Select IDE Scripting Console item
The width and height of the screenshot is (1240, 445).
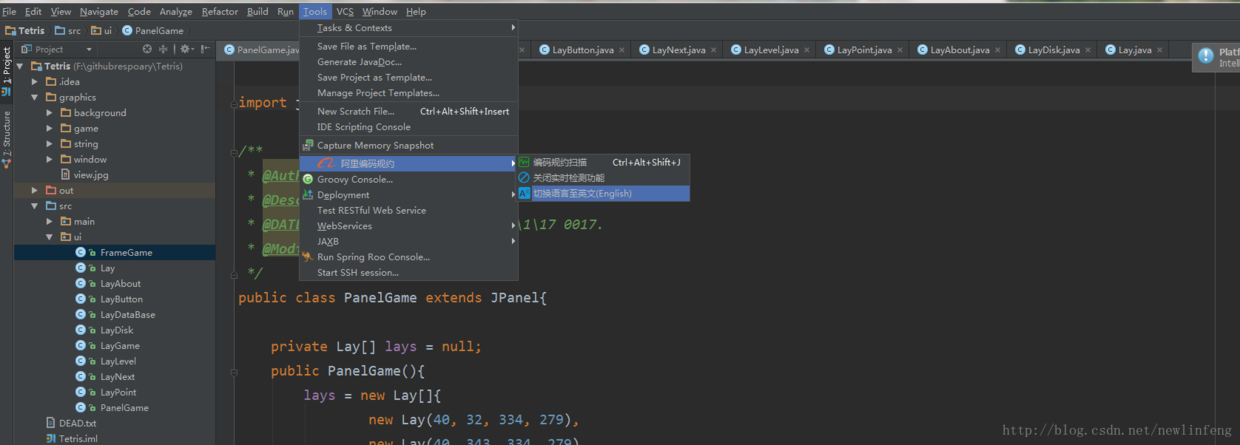point(409,127)
